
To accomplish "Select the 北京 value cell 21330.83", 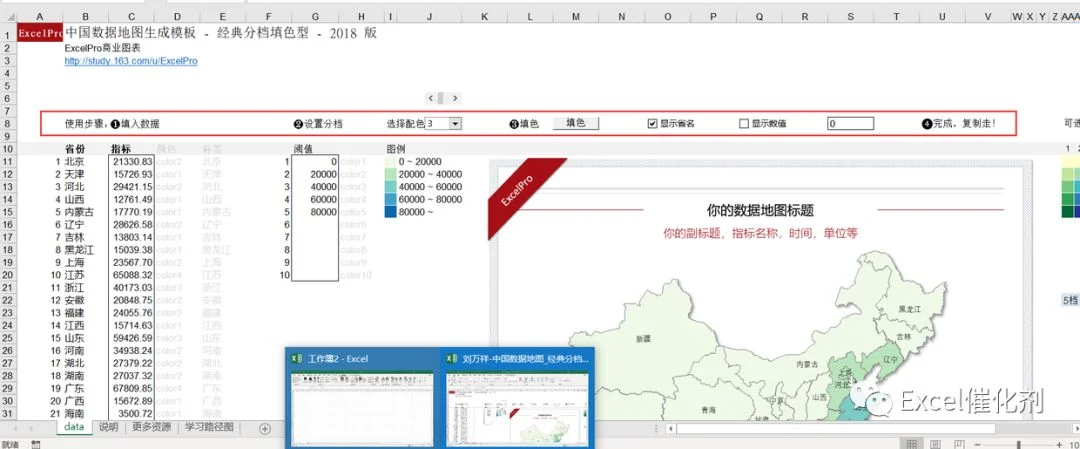I will point(132,162).
